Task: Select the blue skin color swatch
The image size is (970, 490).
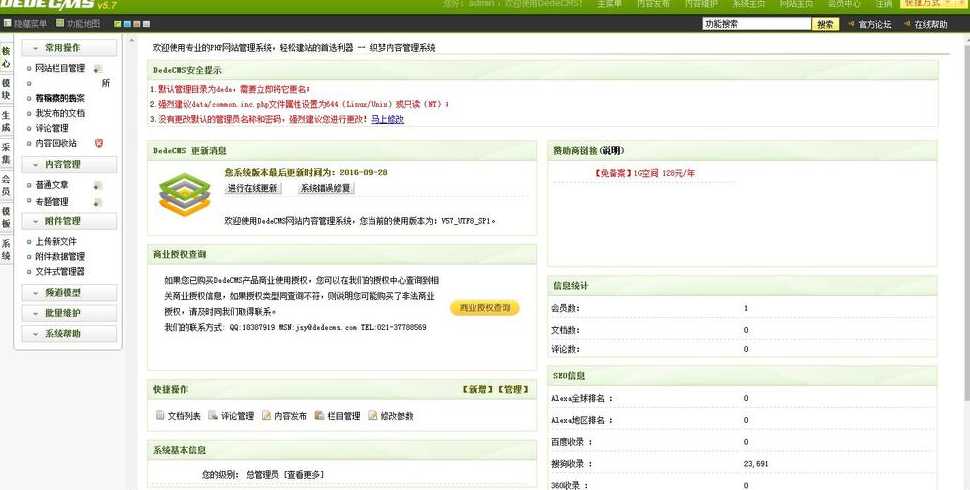Action: (x=127, y=24)
